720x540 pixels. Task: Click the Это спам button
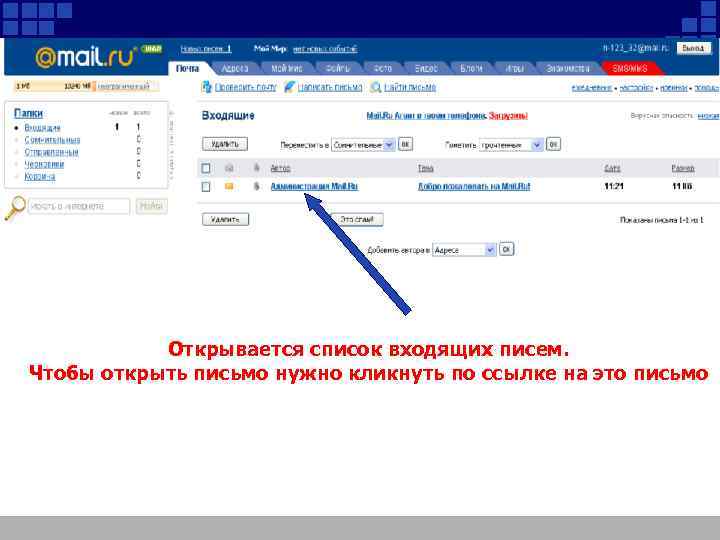pos(357,219)
